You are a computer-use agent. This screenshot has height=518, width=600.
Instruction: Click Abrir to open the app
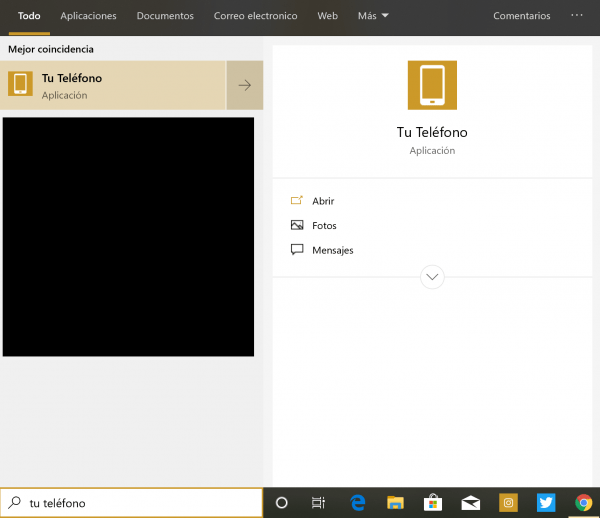(x=323, y=201)
